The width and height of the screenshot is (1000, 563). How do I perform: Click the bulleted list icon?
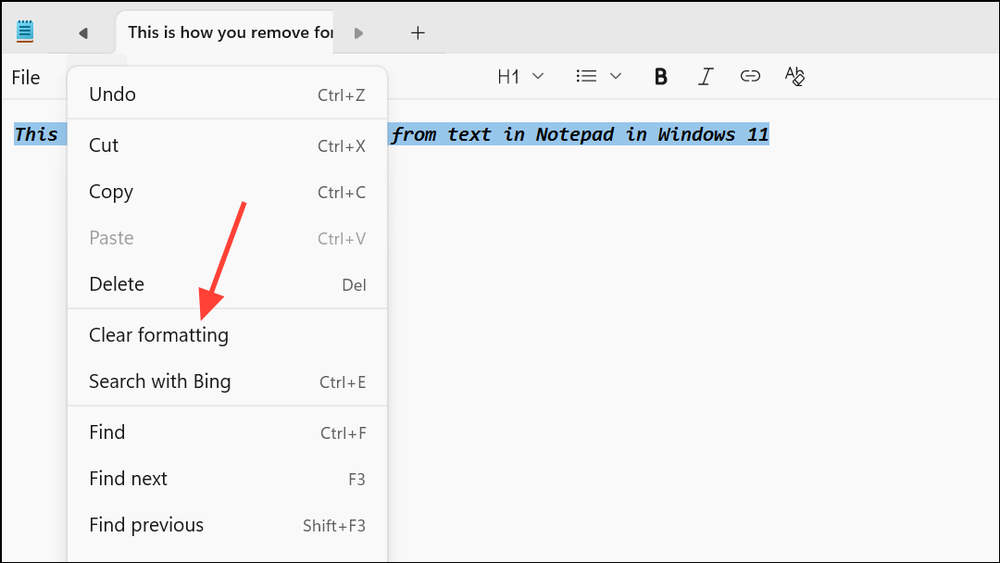[586, 77]
